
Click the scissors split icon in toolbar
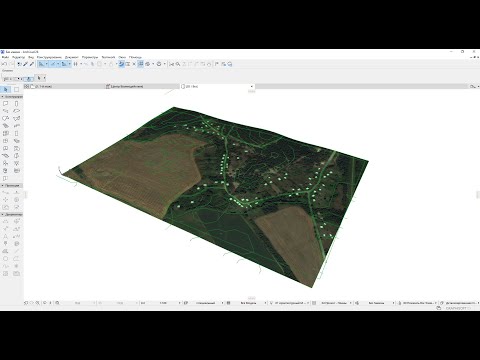point(171,64)
